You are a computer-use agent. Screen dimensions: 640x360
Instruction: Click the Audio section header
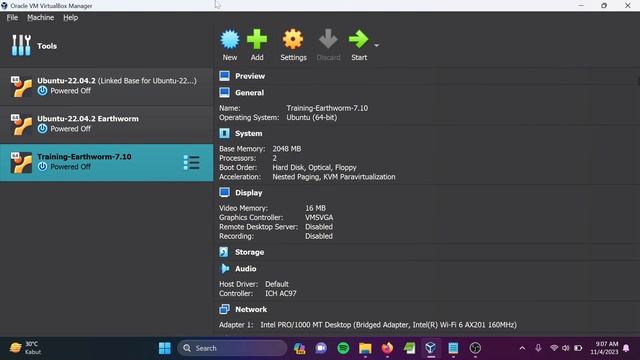[246, 269]
